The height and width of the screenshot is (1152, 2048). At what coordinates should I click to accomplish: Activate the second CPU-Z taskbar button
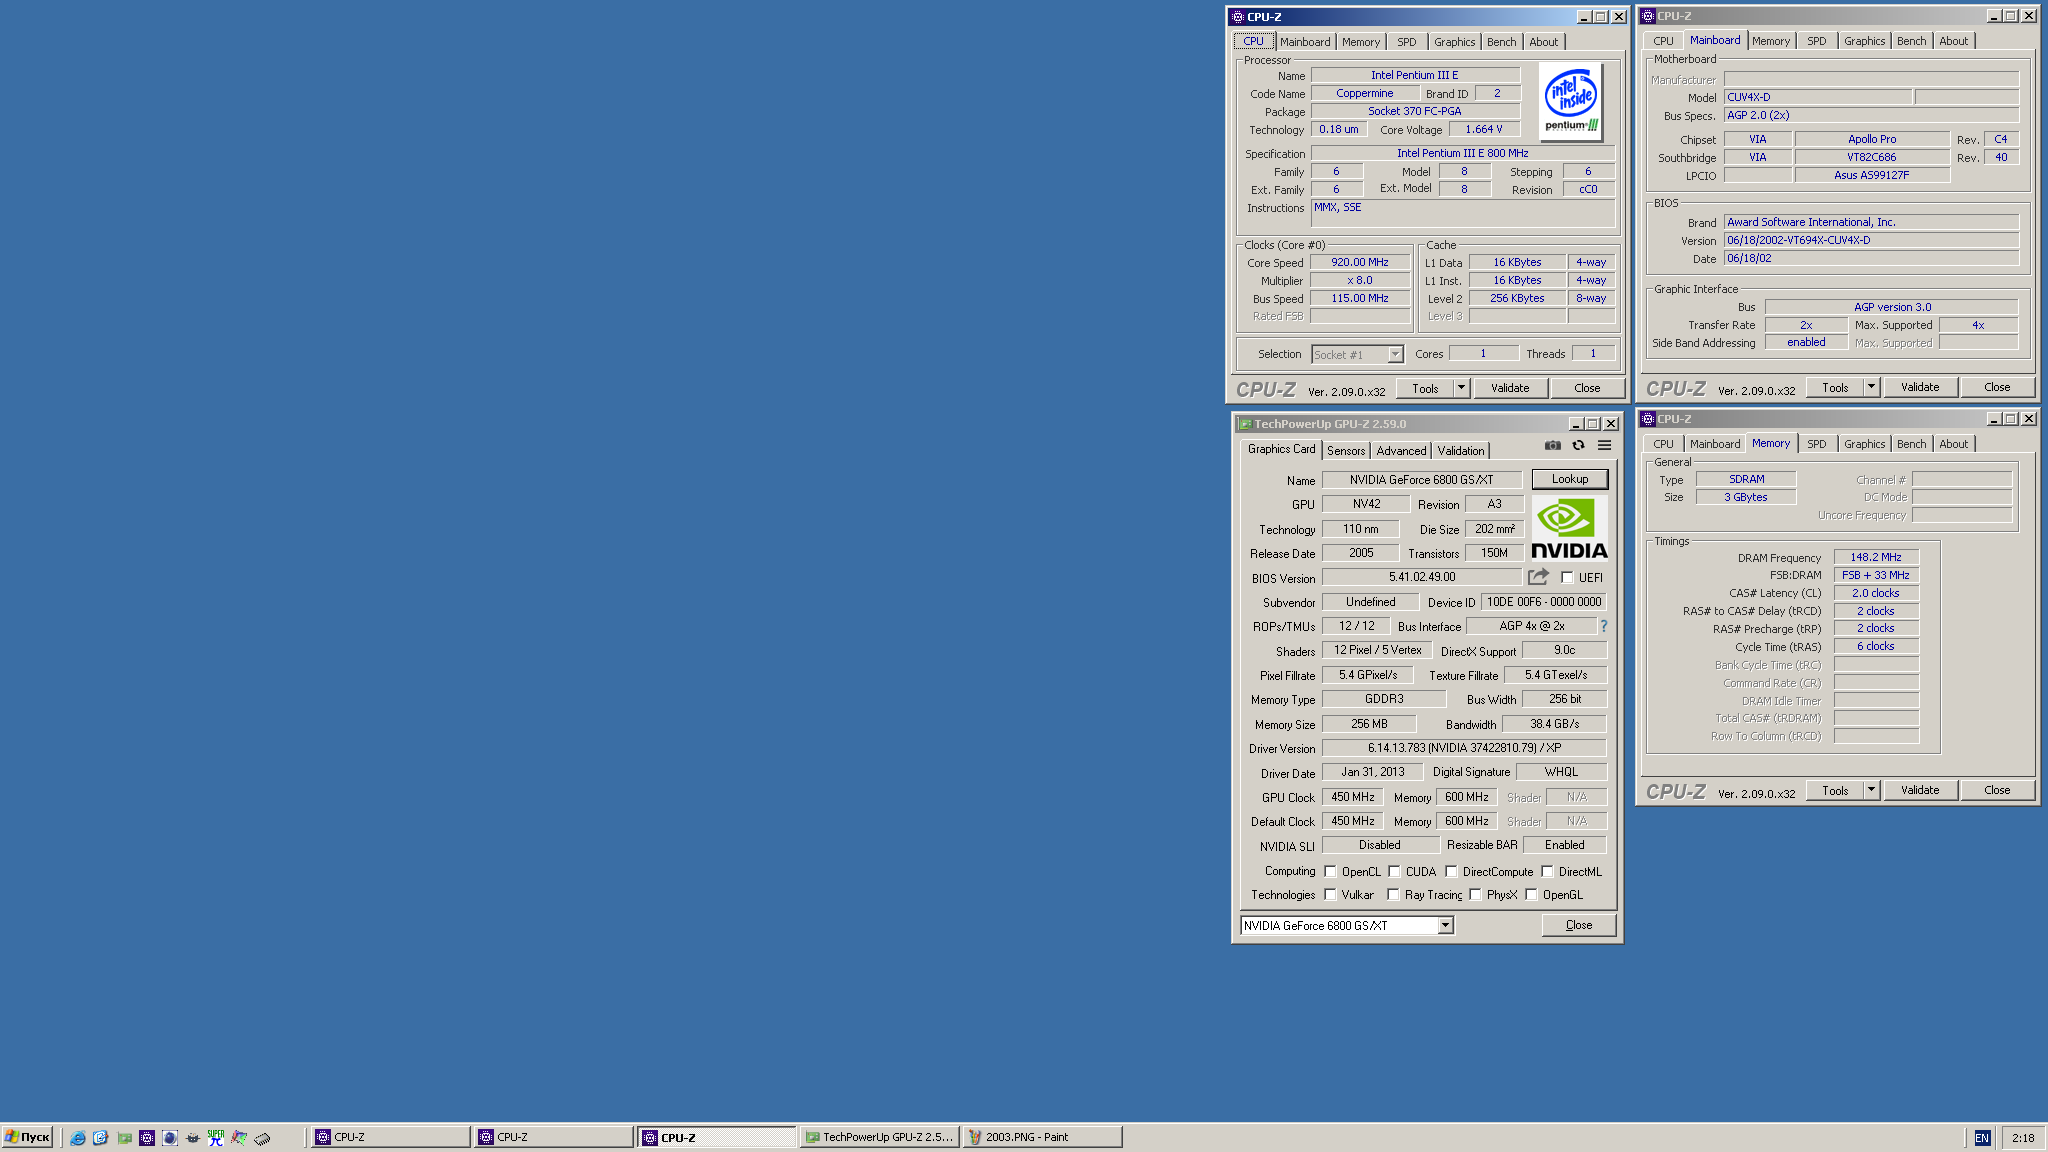point(553,1137)
